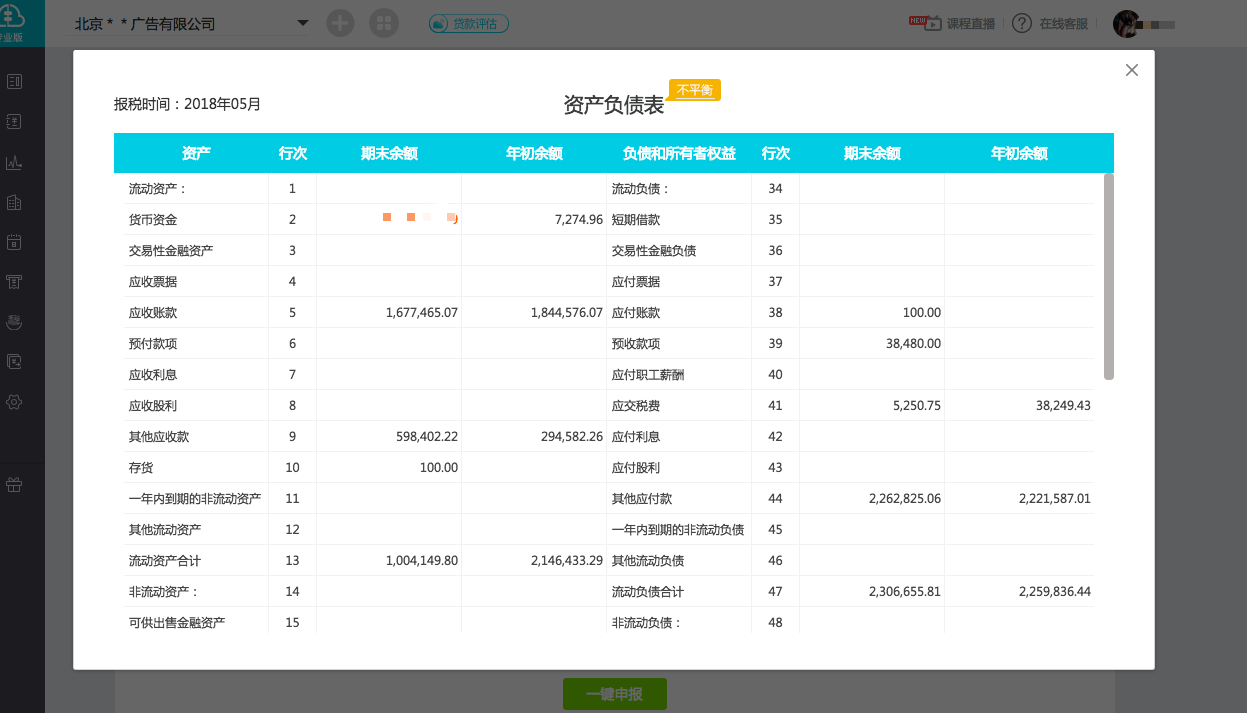The image size is (1247, 713).
Task: Expand the company name dropdown
Action: [303, 24]
